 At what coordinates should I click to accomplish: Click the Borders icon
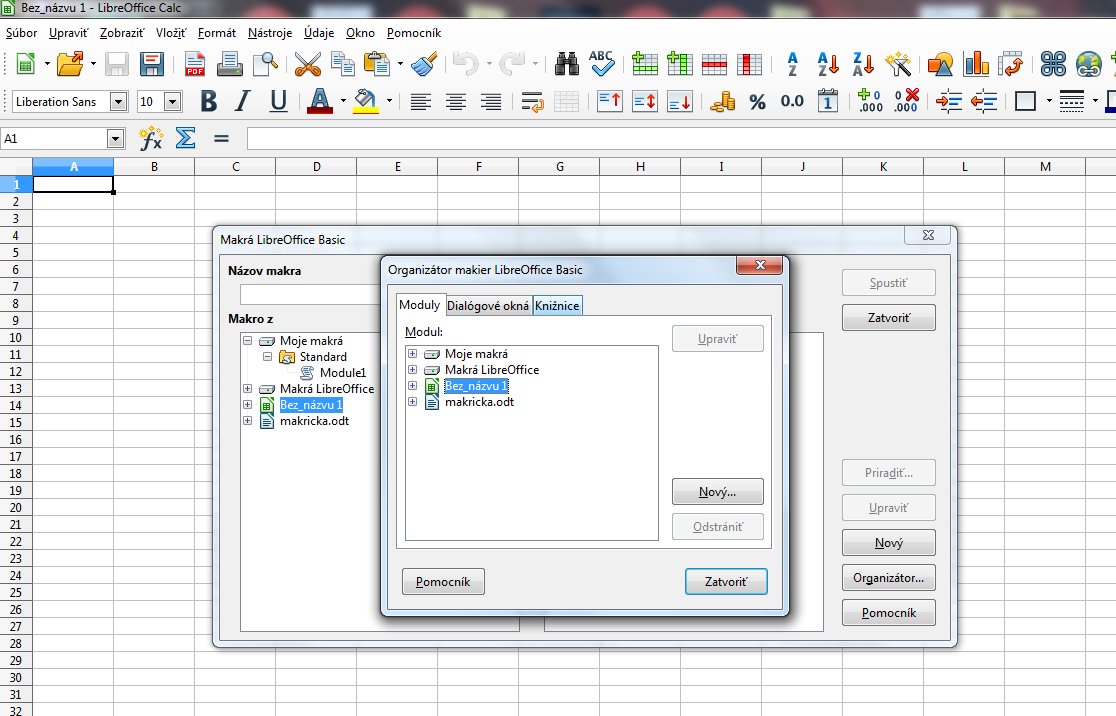1025,102
